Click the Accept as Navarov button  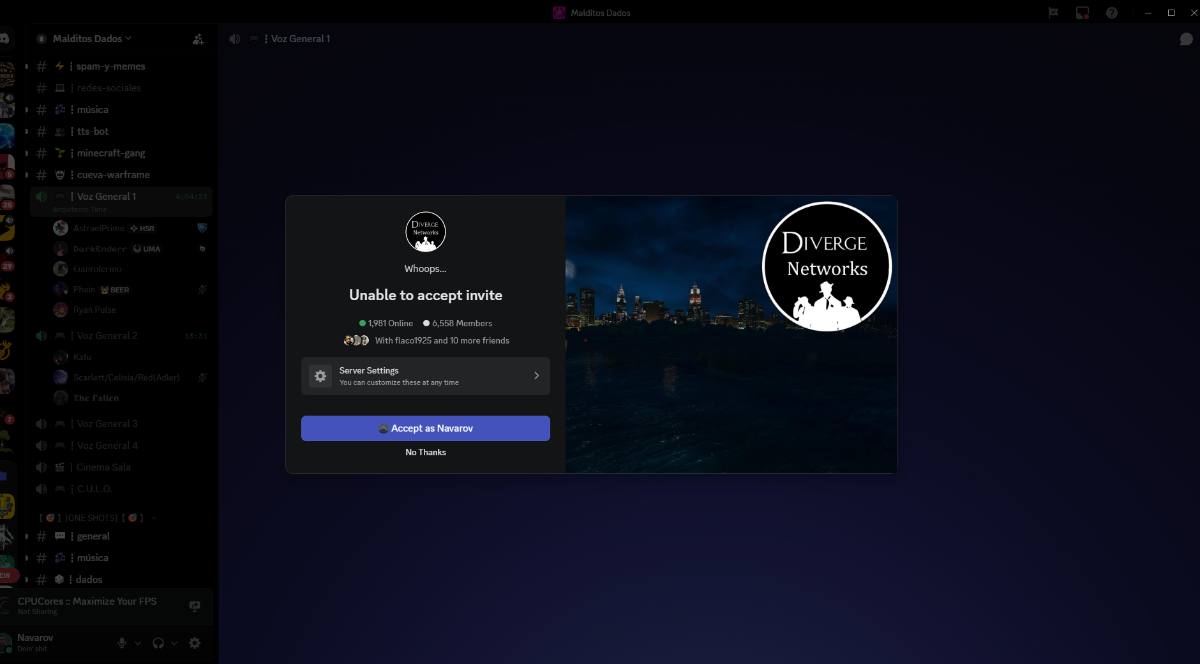click(425, 428)
